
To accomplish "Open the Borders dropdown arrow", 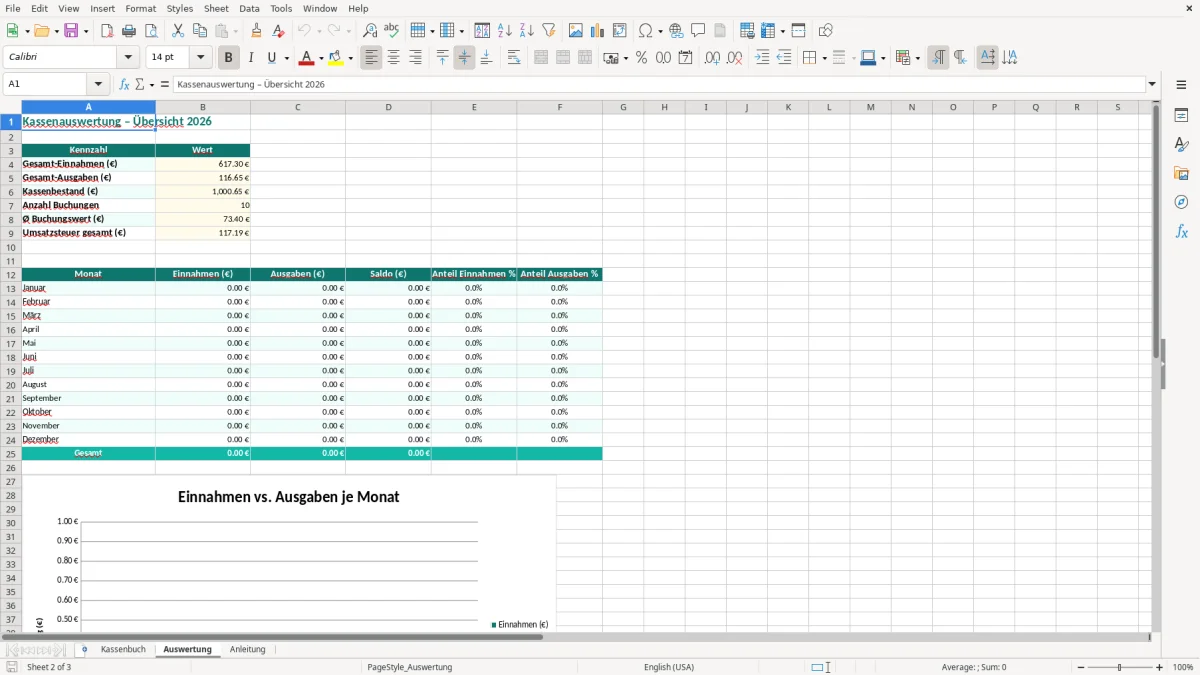I will pos(823,58).
